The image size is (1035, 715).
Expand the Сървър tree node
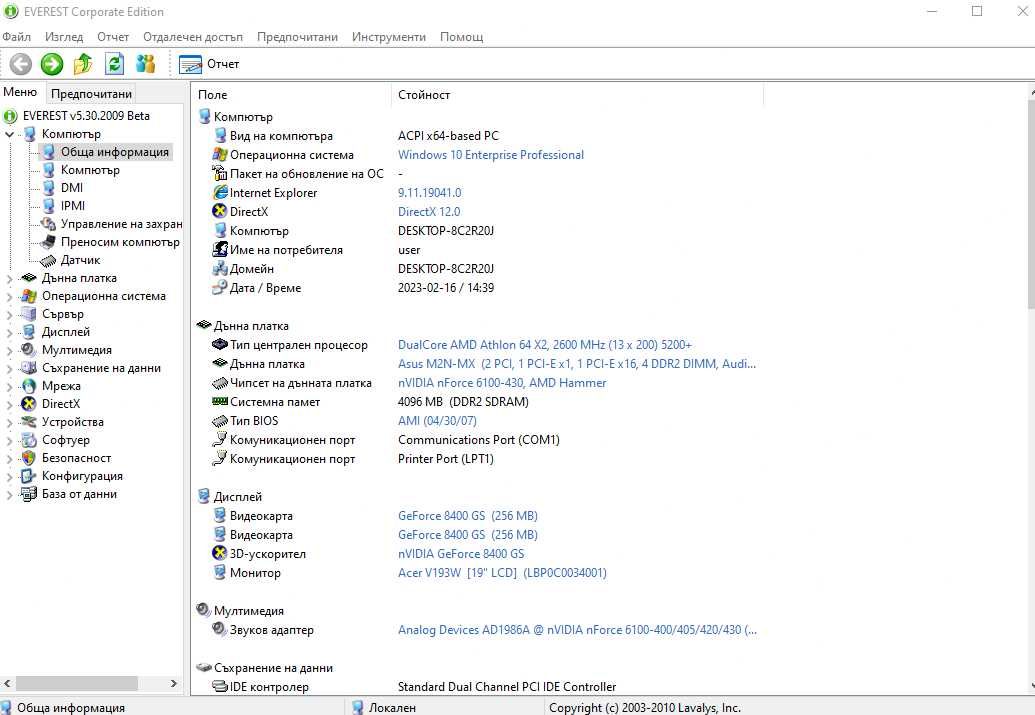[9, 314]
